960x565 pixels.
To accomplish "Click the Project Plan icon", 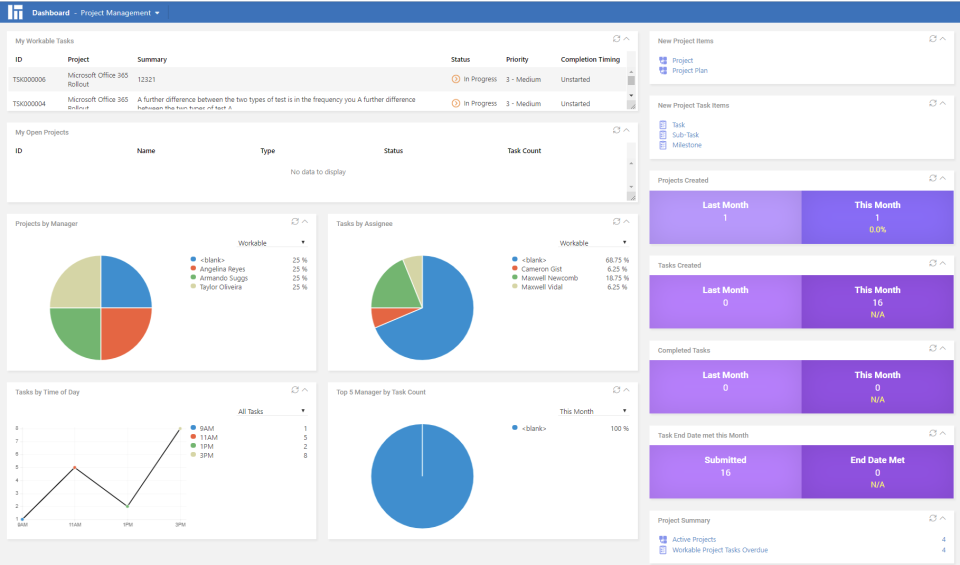I will tap(663, 71).
